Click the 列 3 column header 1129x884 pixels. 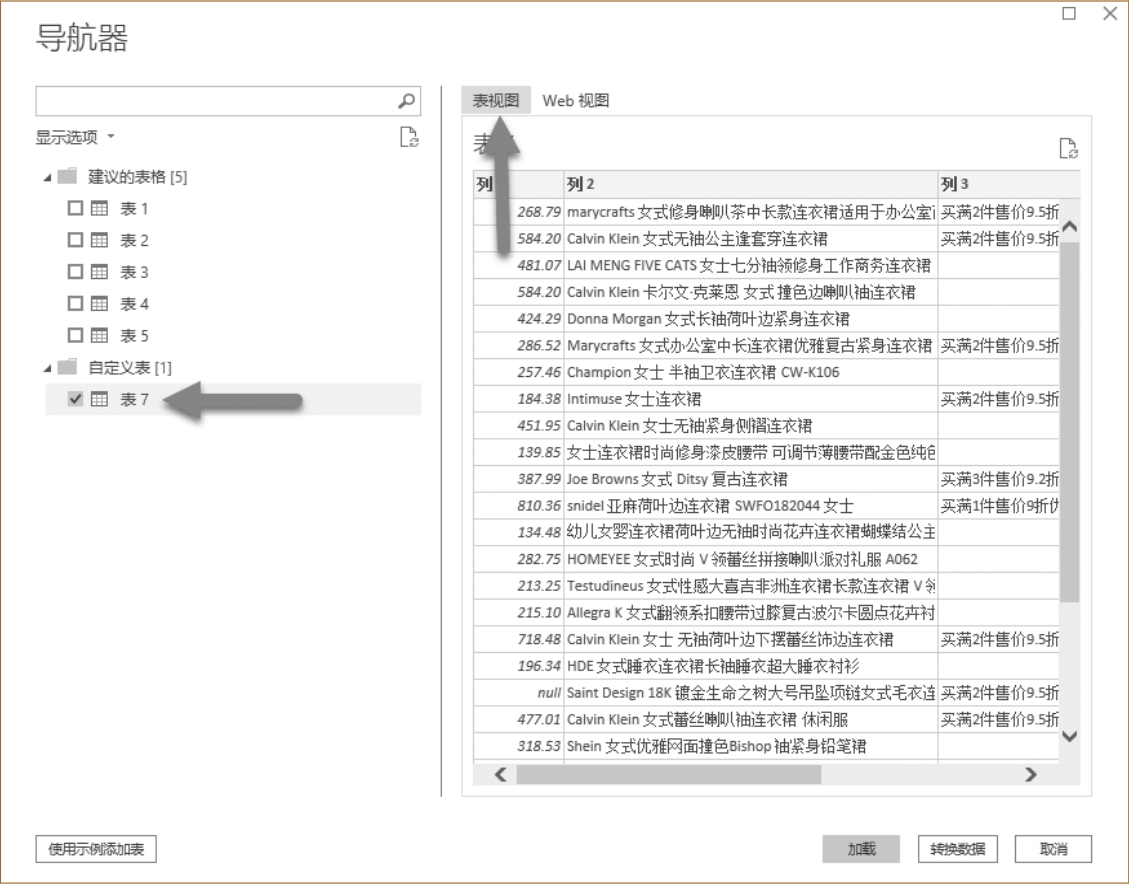1009,184
